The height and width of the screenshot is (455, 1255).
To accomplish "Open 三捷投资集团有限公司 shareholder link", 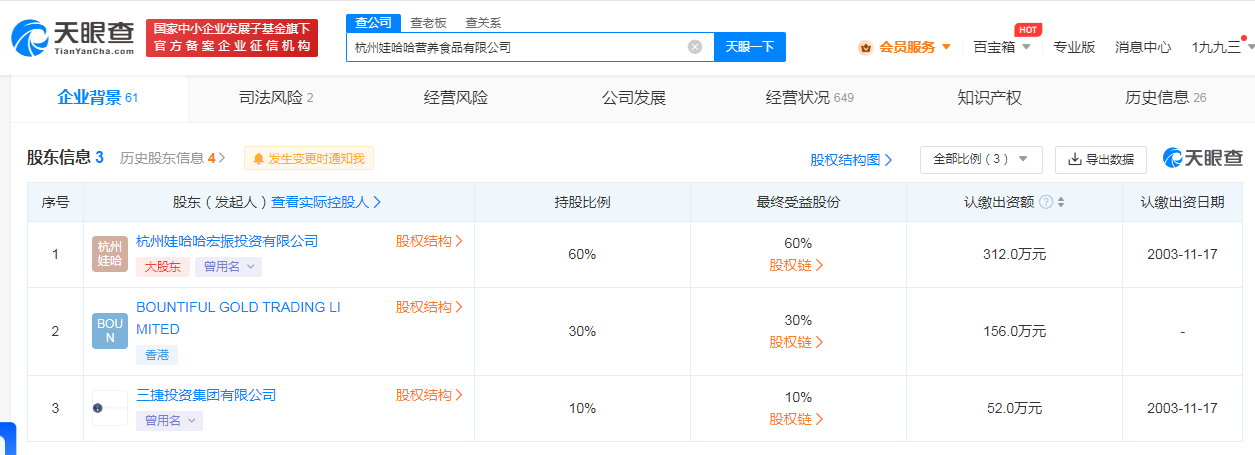I will point(206,395).
